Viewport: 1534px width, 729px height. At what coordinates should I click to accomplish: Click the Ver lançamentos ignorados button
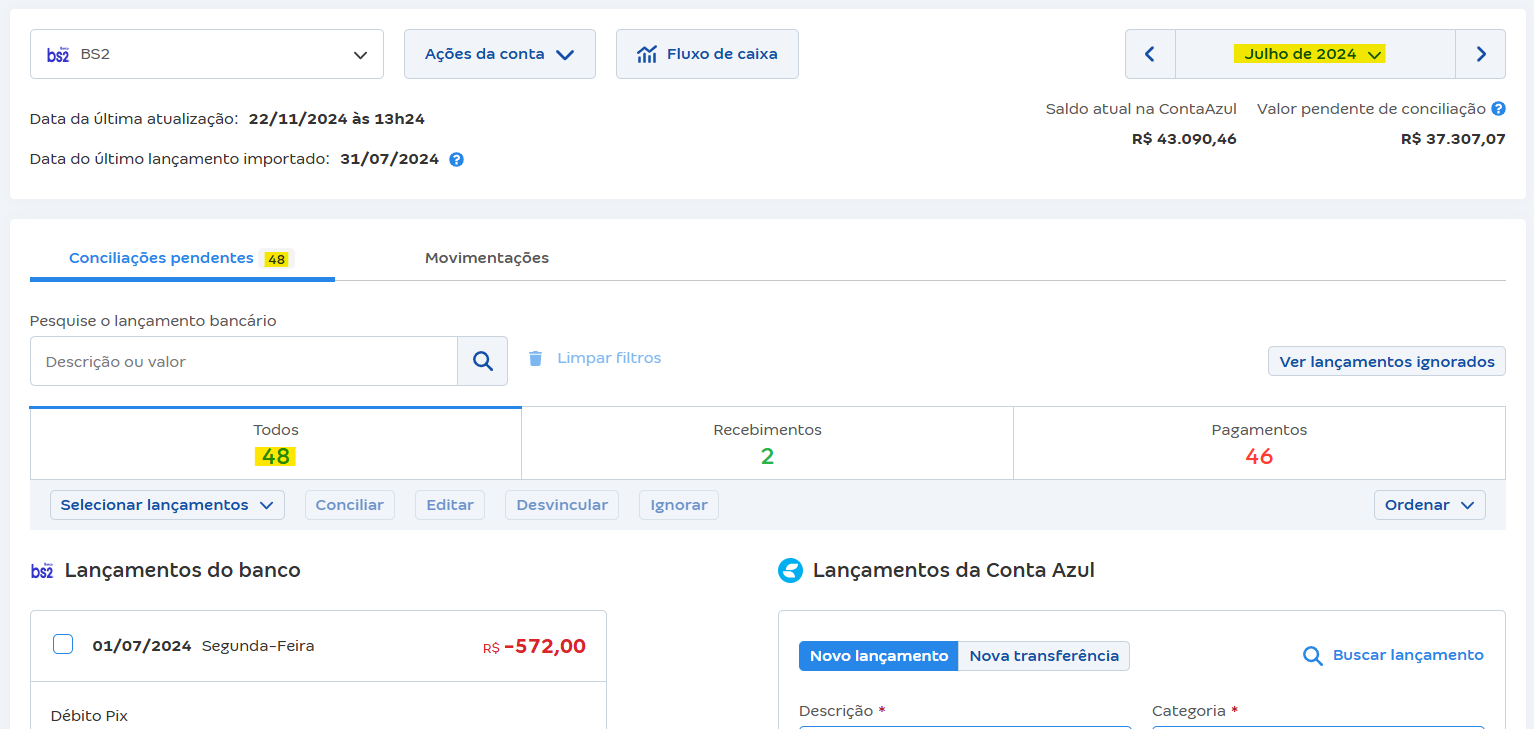[1386, 360]
